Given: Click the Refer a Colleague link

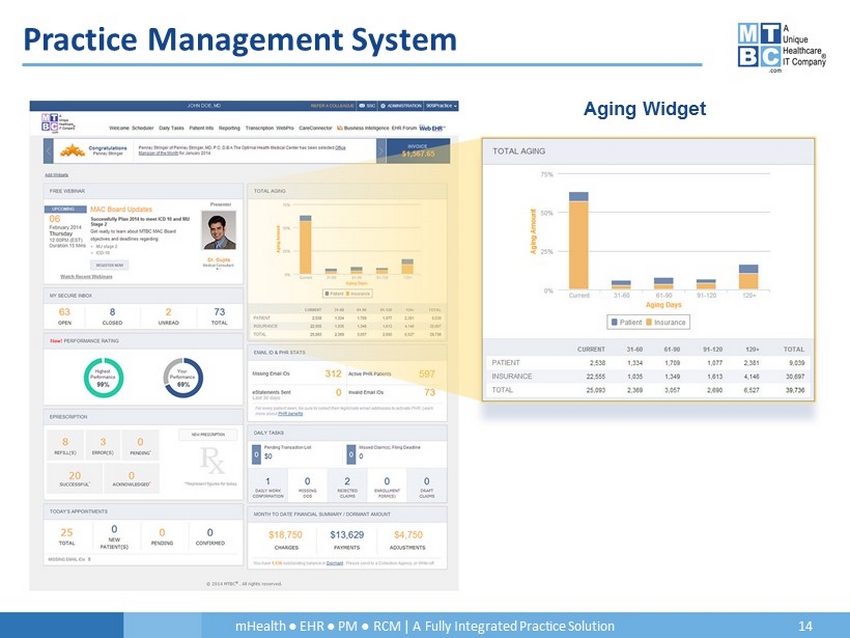Looking at the screenshot, I should point(332,106).
